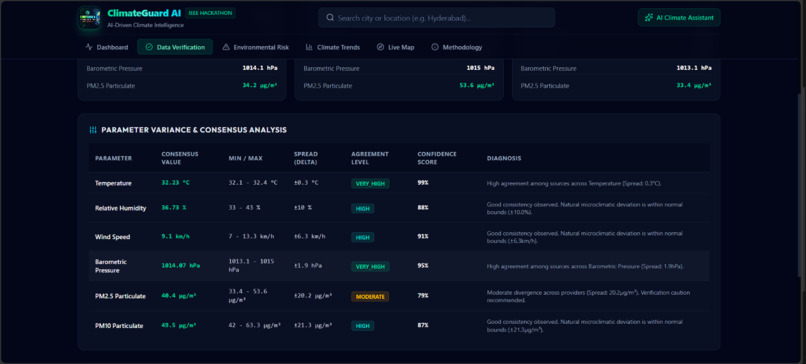Select the Wind Speed parameter name
This screenshot has width=806, height=364.
pyautogui.click(x=113, y=237)
